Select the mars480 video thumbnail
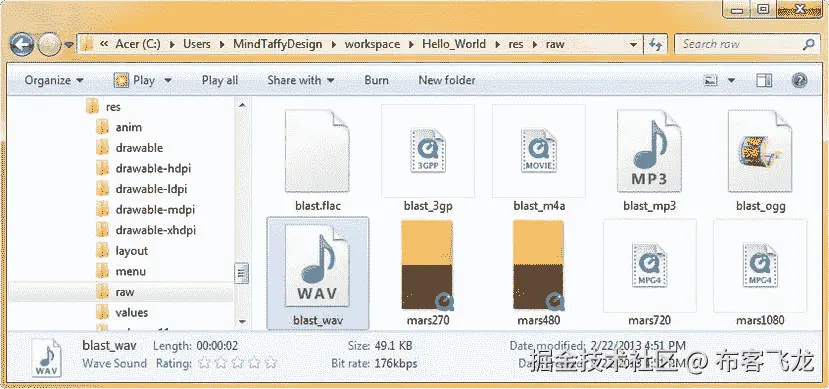The image size is (829, 389). click(x=539, y=265)
